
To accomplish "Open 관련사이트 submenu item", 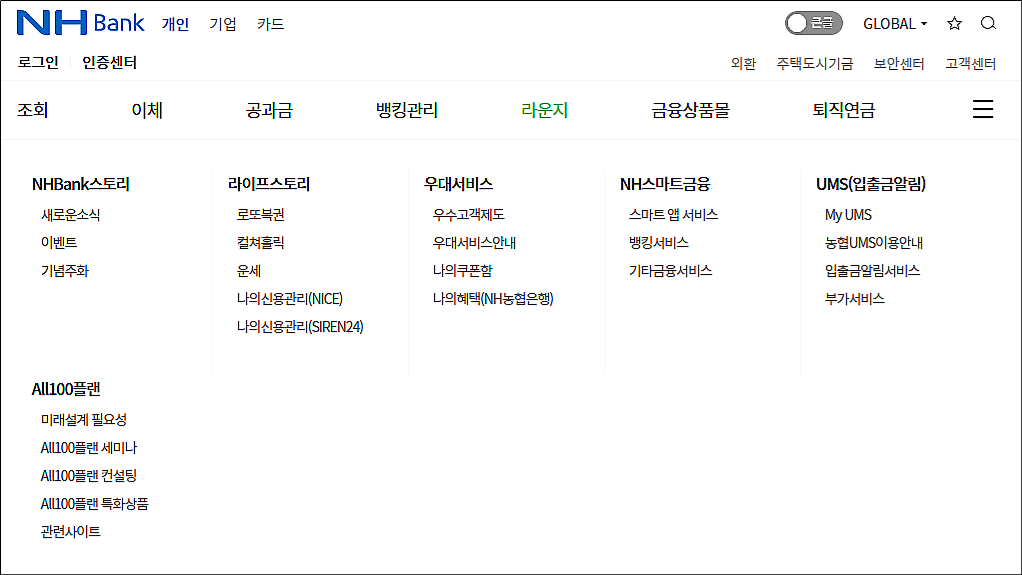I will (70, 532).
